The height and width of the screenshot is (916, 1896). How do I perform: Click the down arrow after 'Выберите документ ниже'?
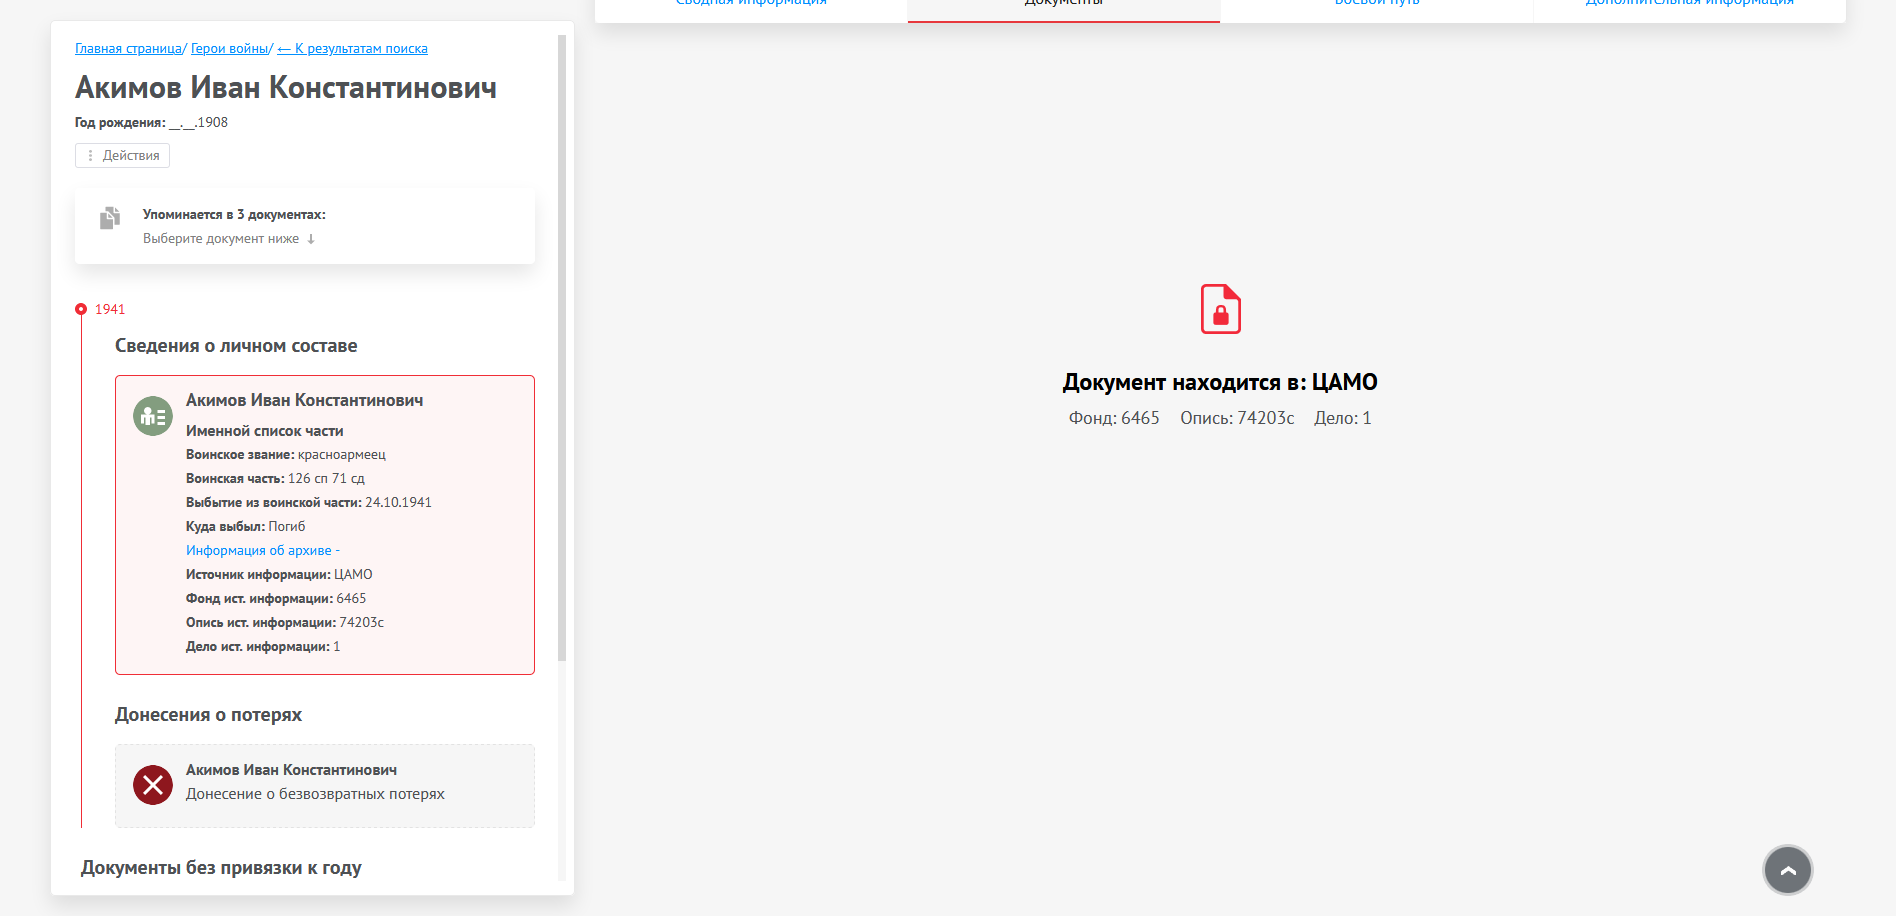[x=311, y=239]
